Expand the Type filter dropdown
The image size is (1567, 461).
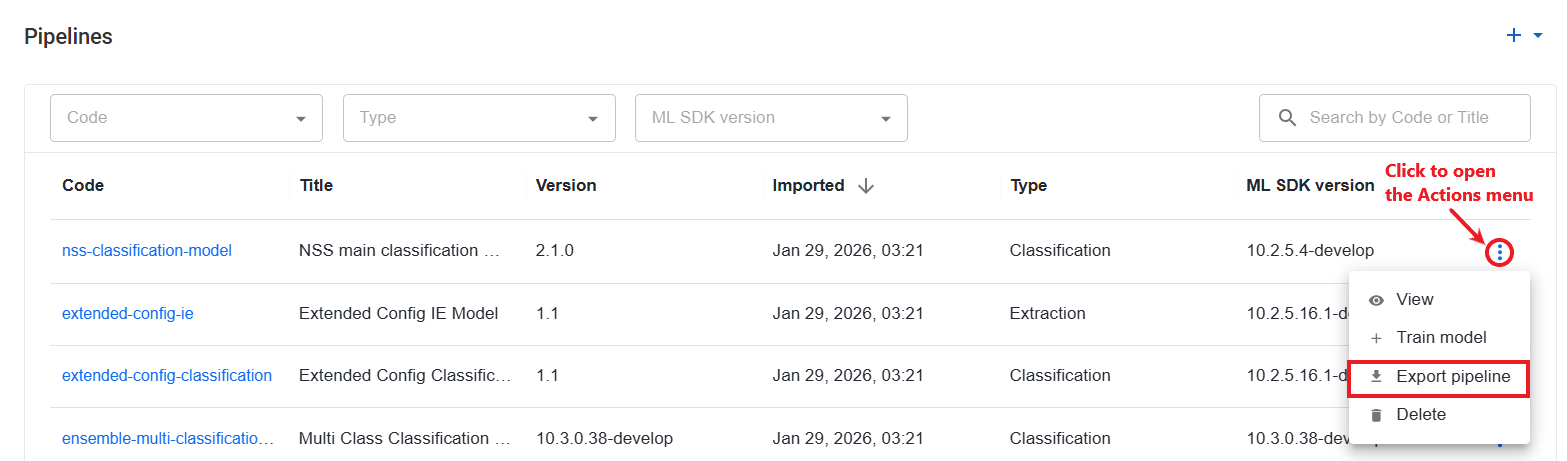coord(479,118)
